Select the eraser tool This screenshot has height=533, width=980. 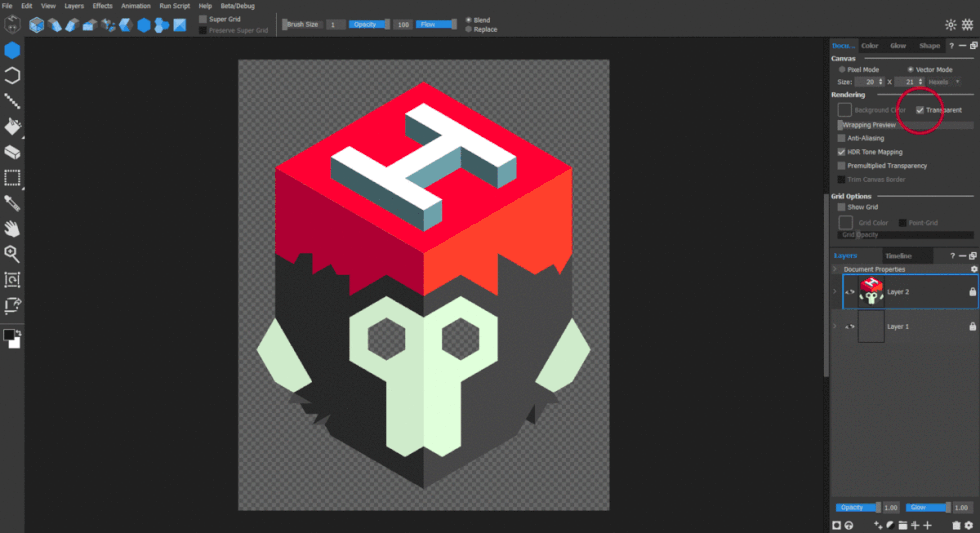(12, 152)
